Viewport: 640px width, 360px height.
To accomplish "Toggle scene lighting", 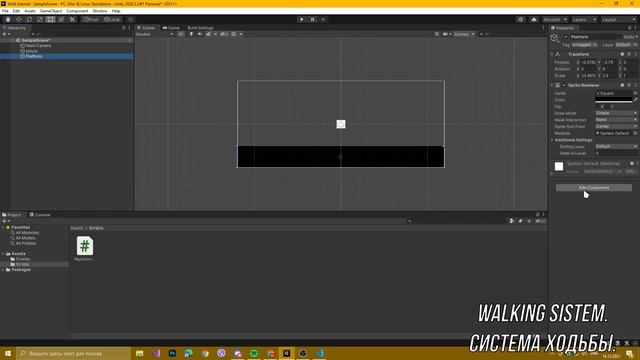I will 191,34.
